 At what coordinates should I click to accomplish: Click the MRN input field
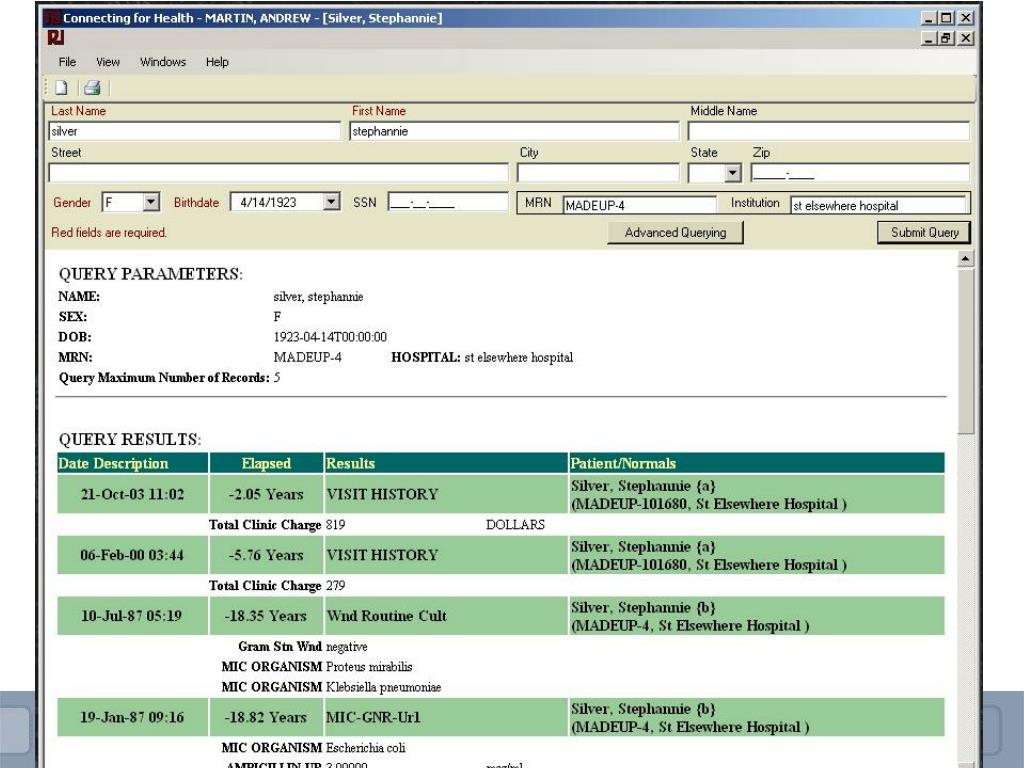point(639,205)
